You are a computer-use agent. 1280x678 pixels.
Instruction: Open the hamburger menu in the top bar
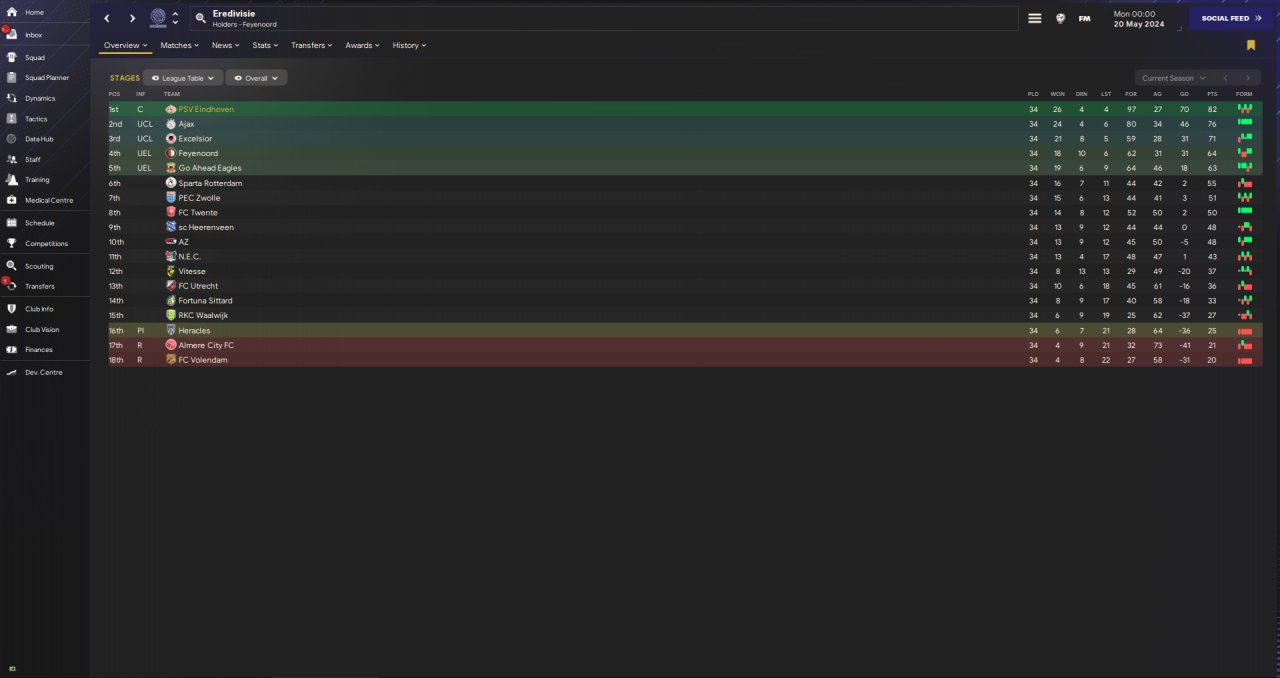(1035, 18)
